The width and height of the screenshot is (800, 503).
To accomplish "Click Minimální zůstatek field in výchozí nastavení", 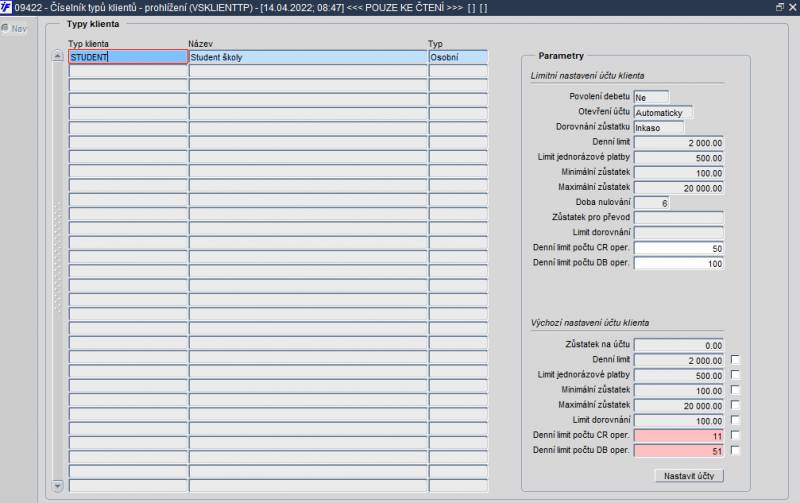I will click(679, 390).
